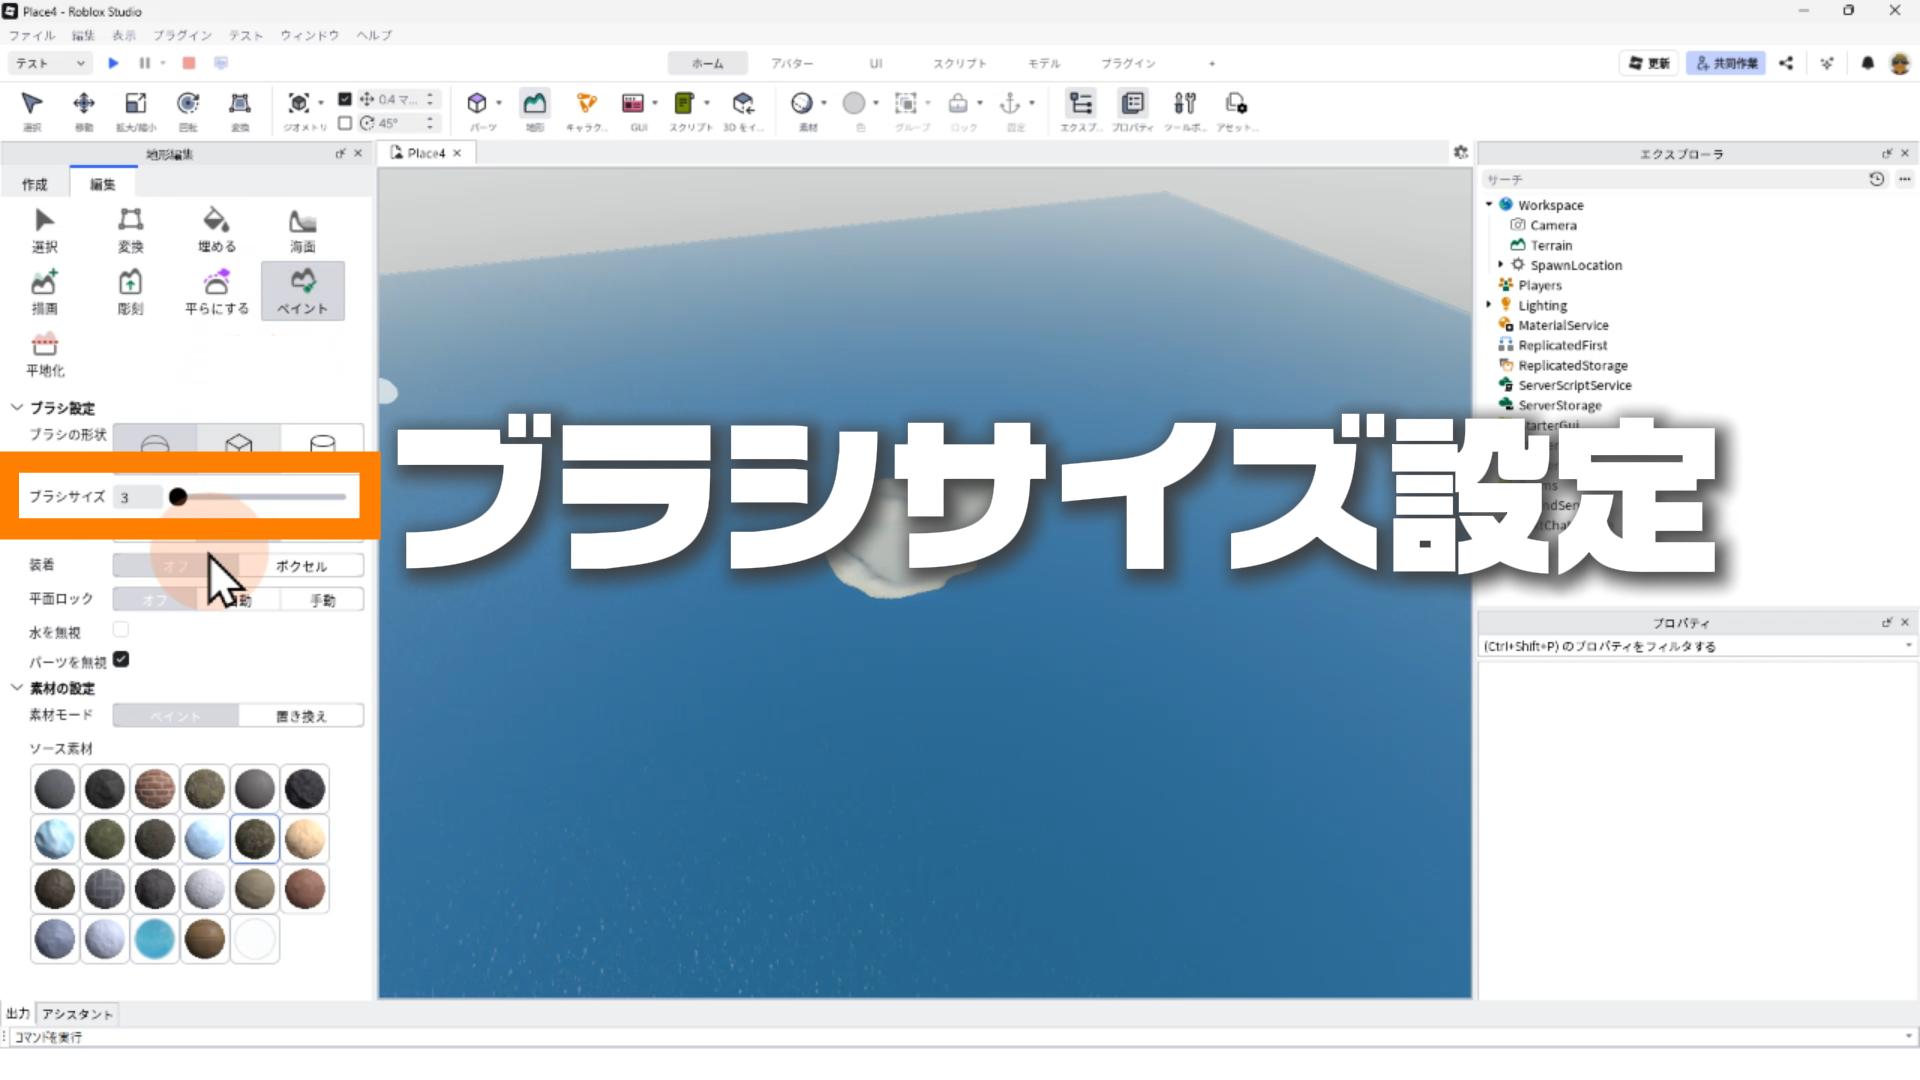The image size is (1920, 1080).
Task: Select the 平らにする (Flatten) tool
Action: click(216, 292)
